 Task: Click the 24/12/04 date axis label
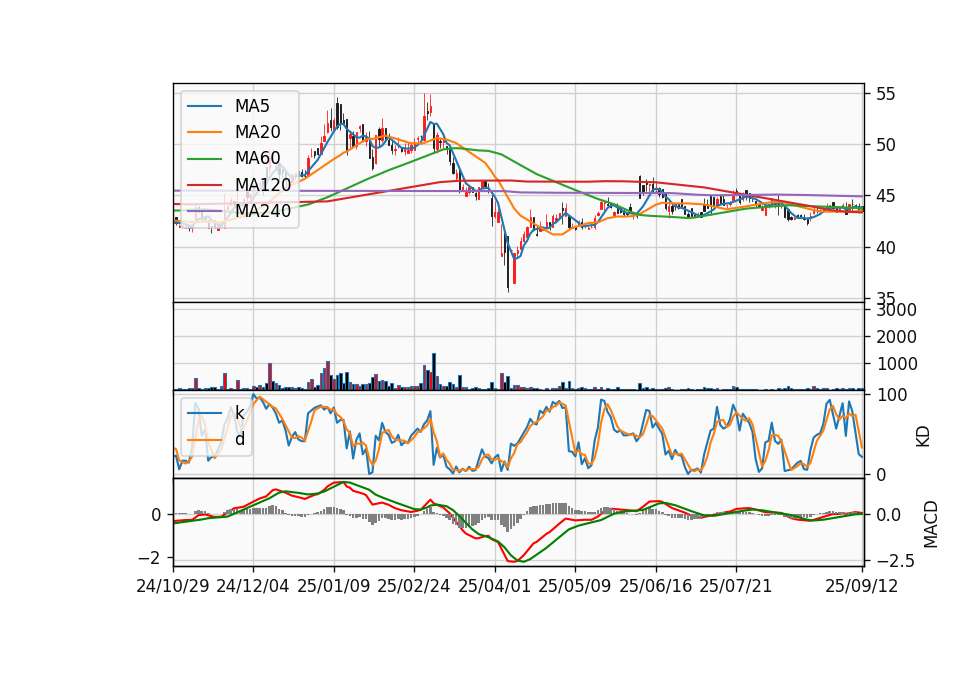(252, 586)
